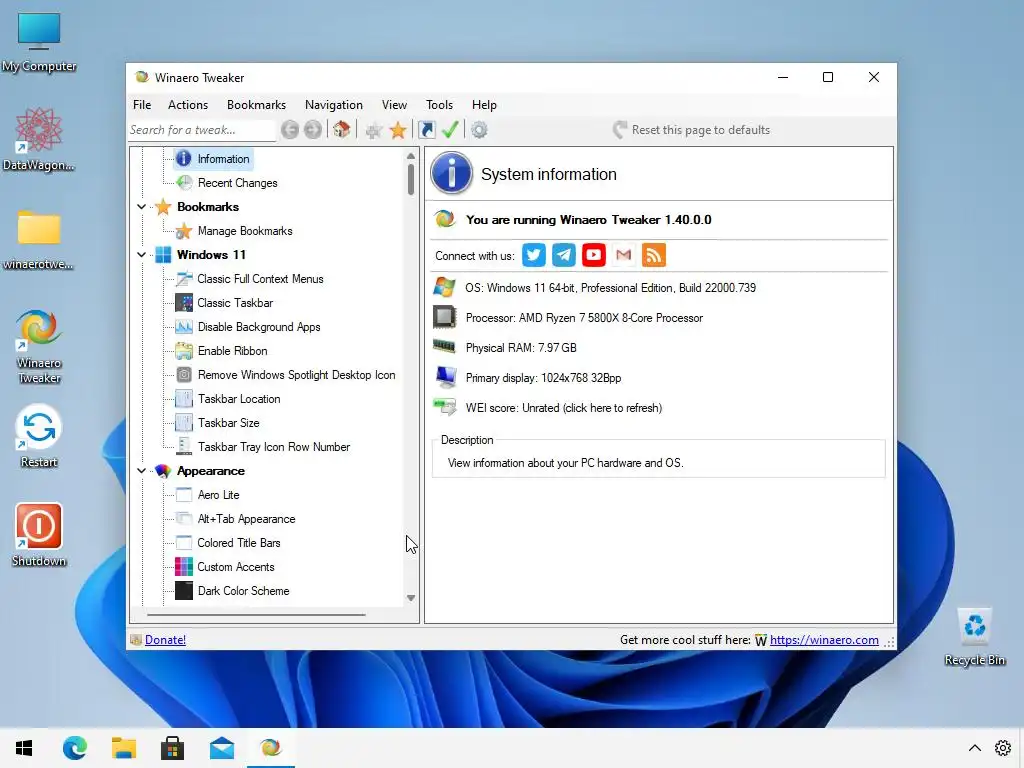1024x768 pixels.
Task: Click the Donate! link
Action: [x=165, y=640]
